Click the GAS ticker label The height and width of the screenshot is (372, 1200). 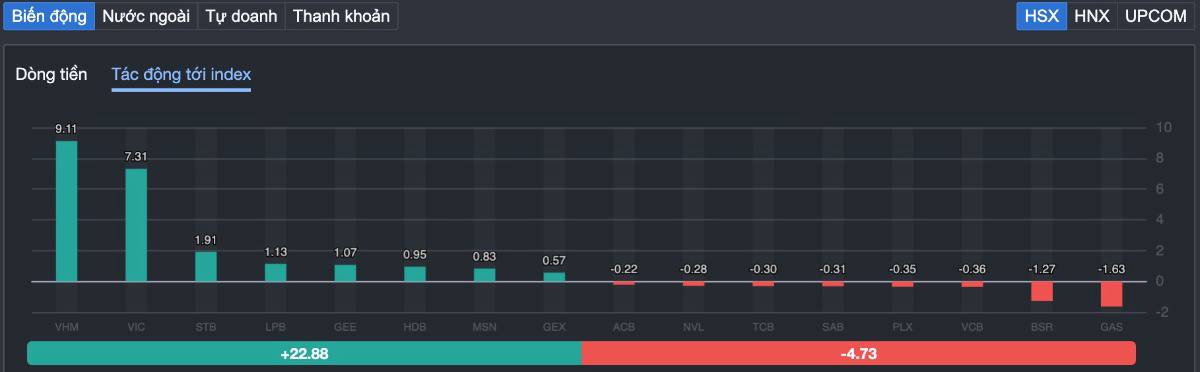pyautogui.click(x=1112, y=327)
